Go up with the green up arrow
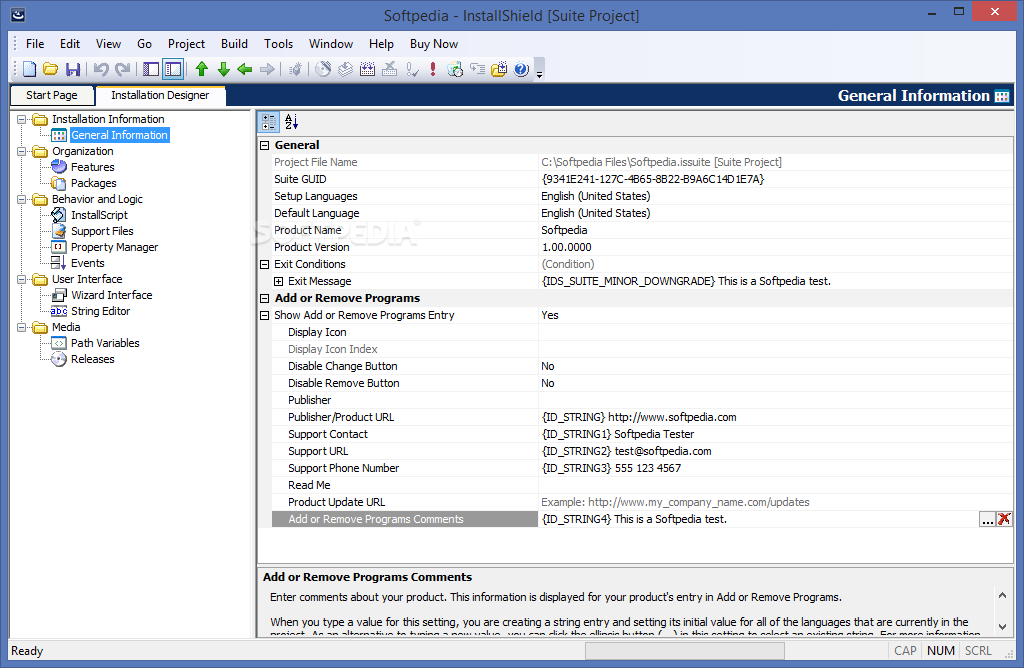Viewport: 1024px width, 668px height. pos(202,69)
